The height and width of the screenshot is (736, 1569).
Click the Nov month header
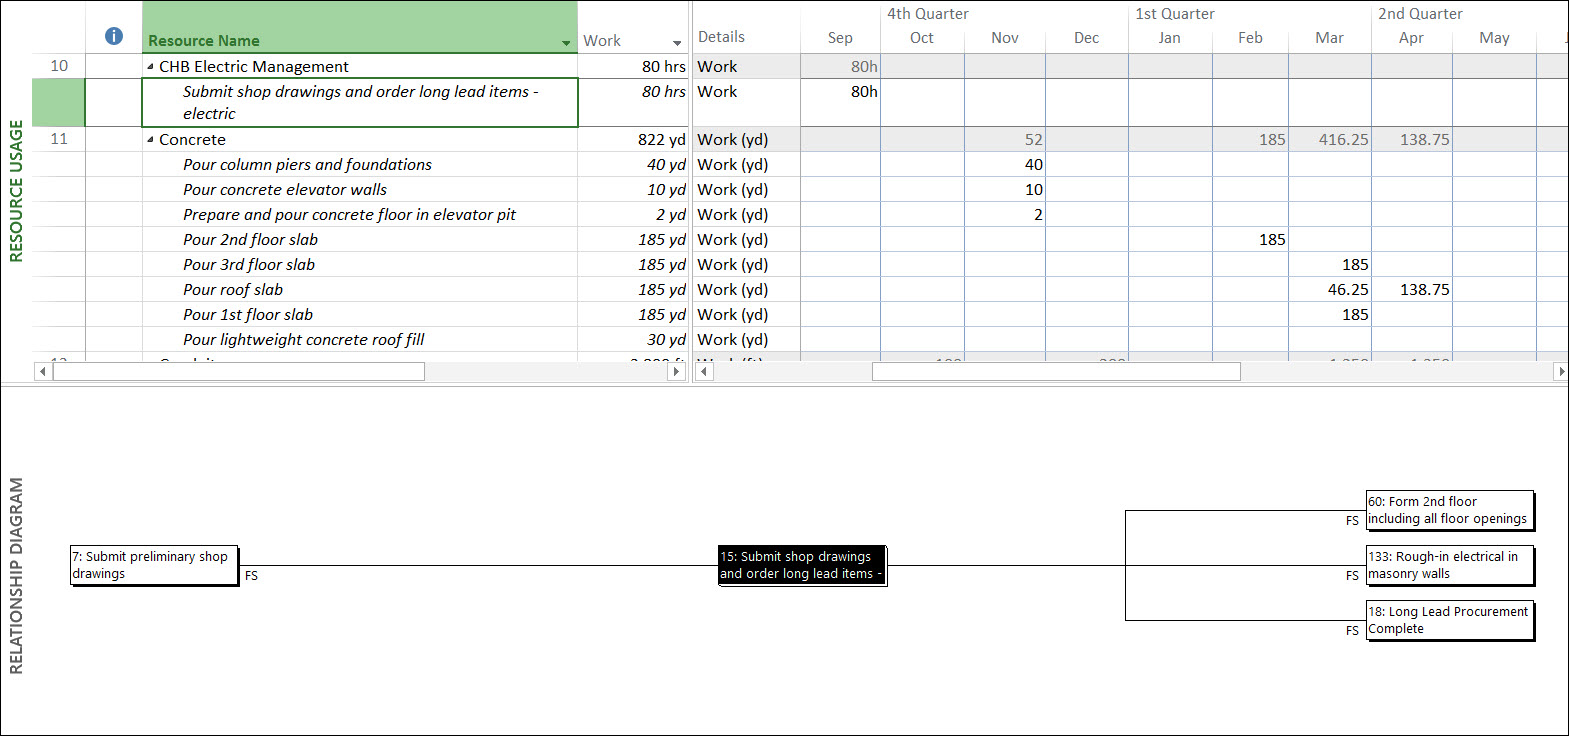coord(1005,38)
